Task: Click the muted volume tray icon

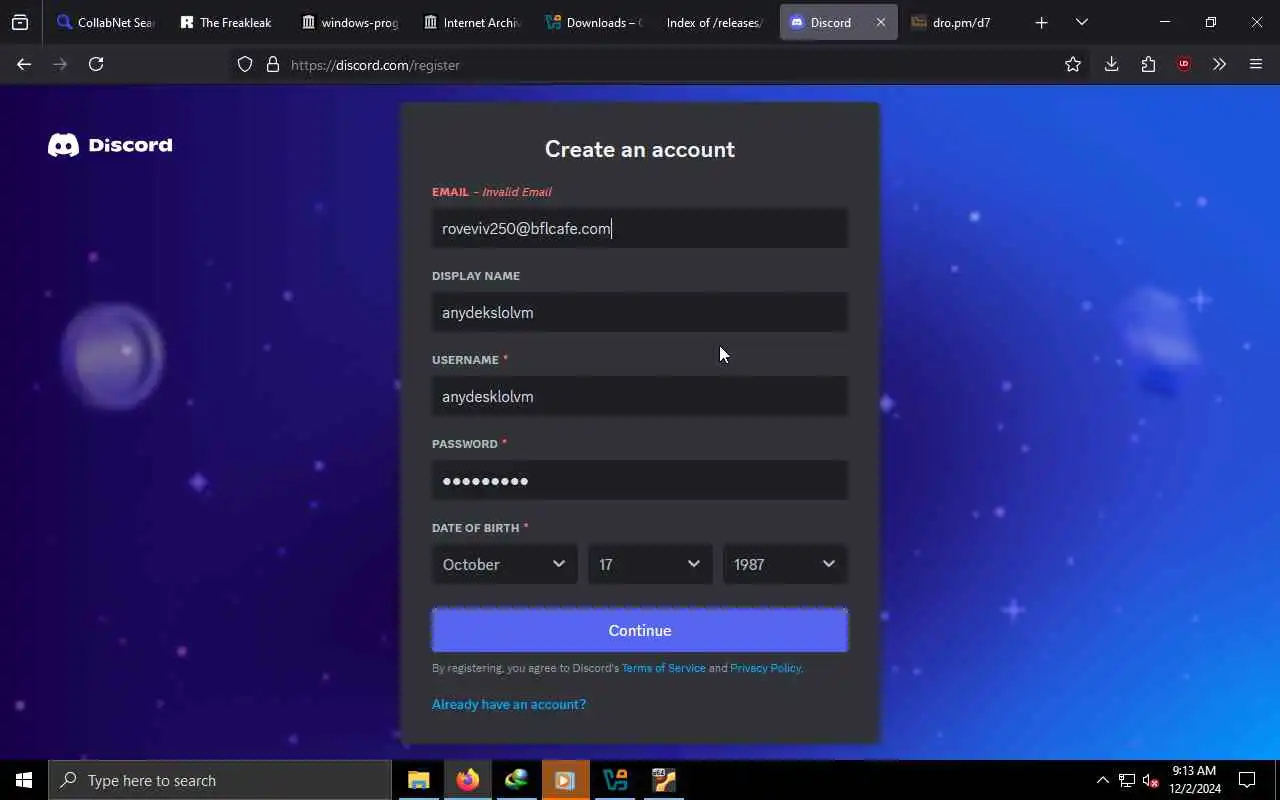Action: pos(1151,780)
